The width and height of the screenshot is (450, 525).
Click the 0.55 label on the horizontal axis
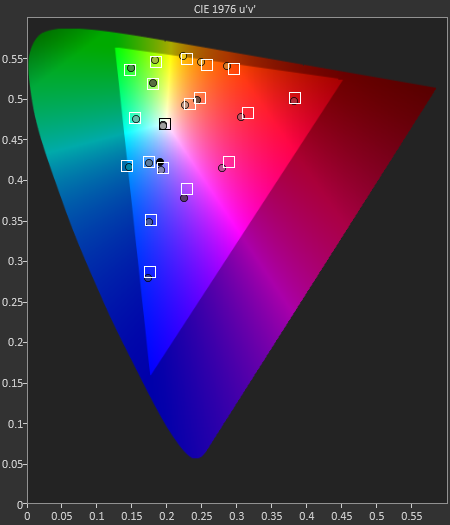[x=412, y=516]
